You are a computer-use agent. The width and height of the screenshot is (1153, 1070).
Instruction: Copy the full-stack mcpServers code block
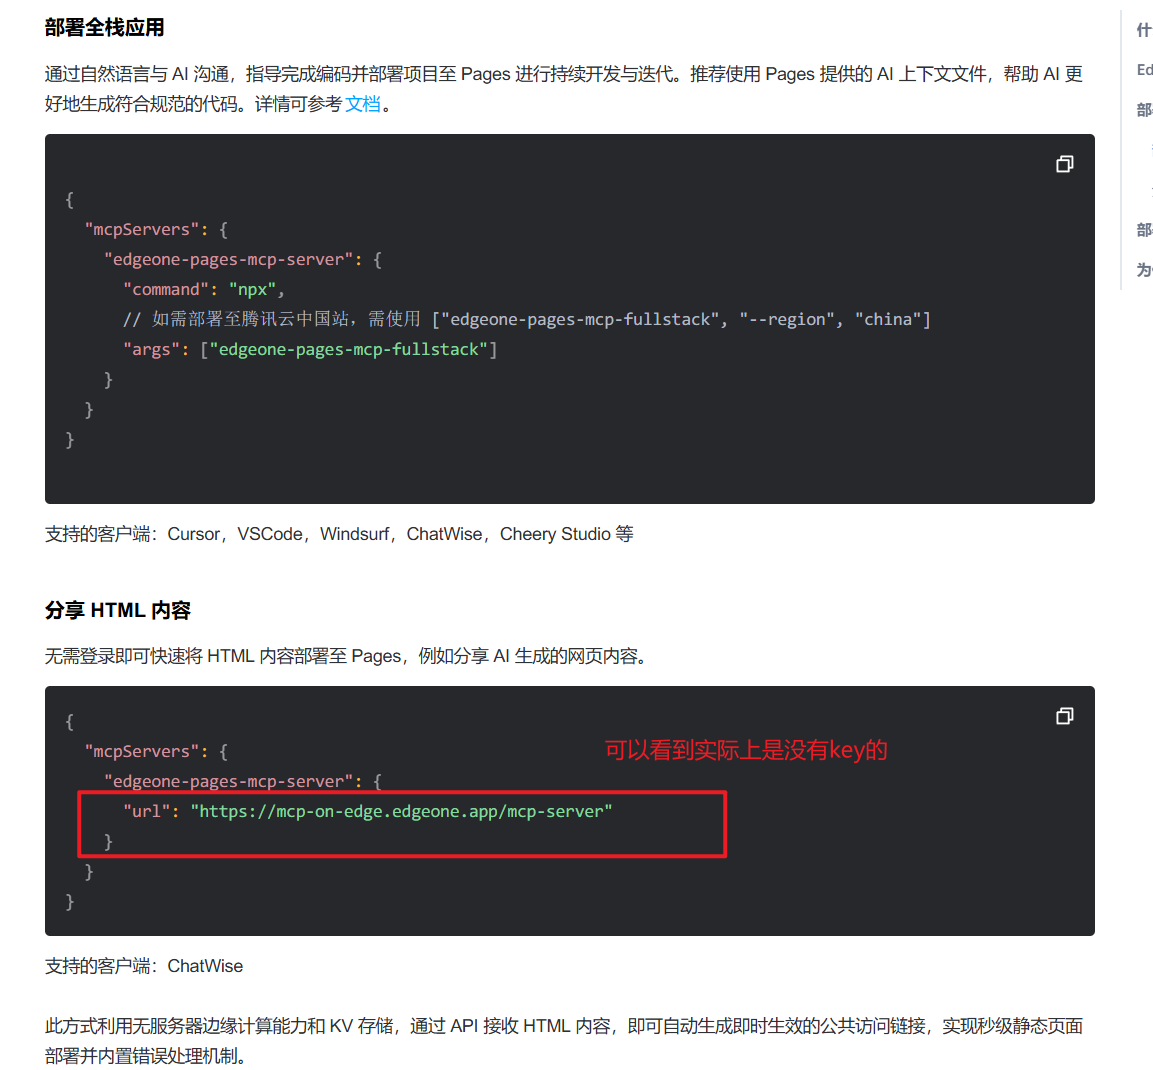1064,164
